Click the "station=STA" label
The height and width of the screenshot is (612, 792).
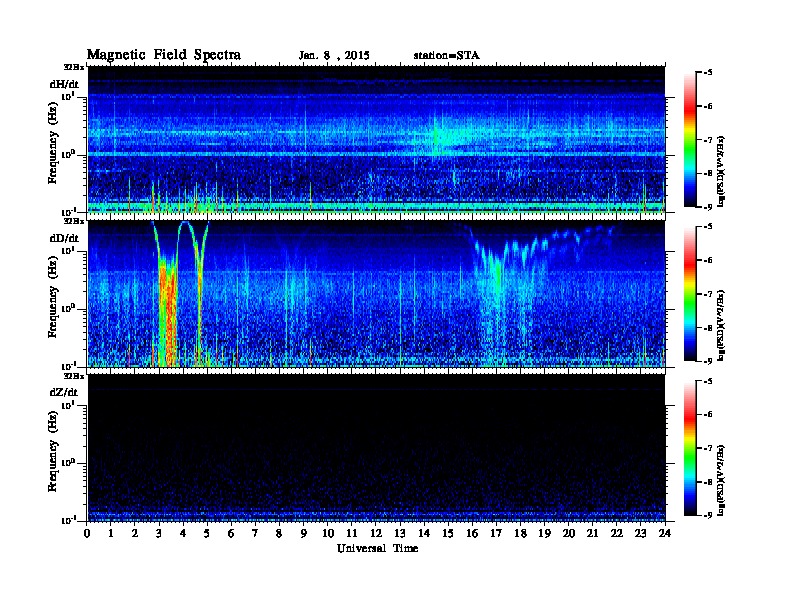click(446, 55)
